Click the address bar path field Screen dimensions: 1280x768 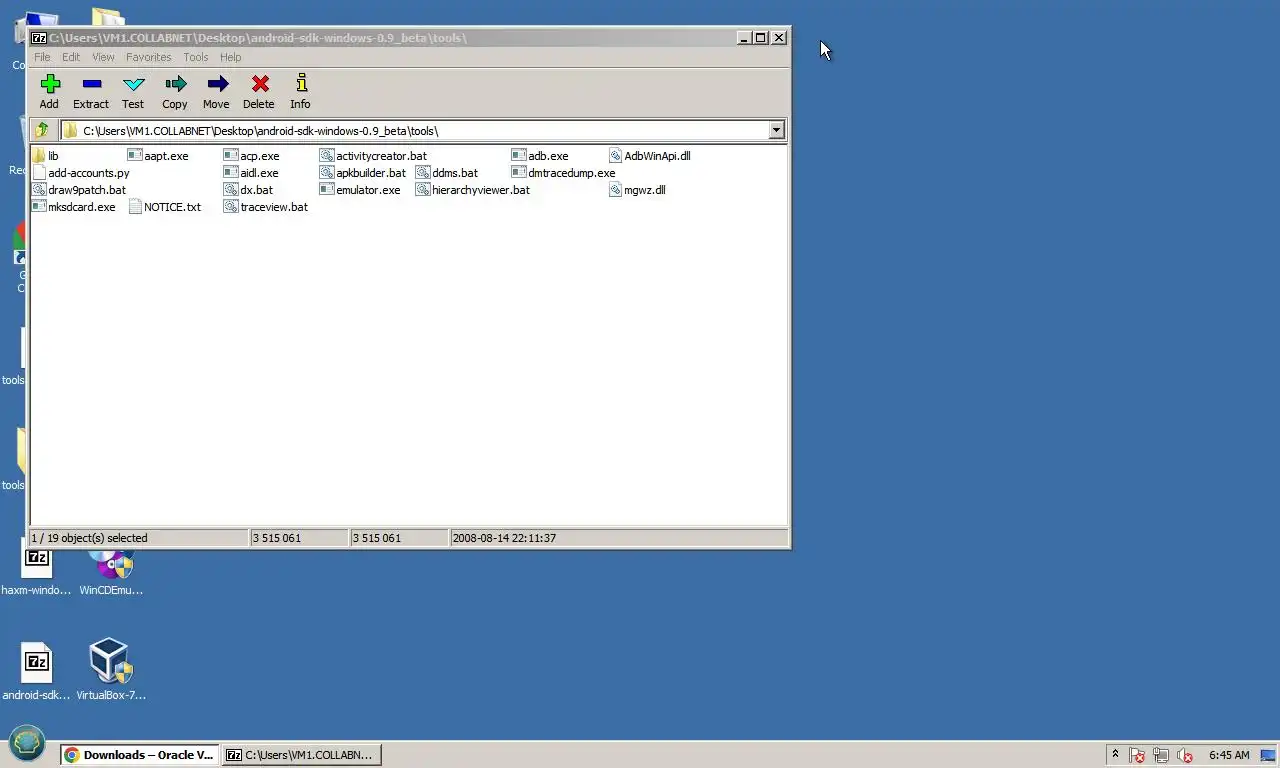point(414,130)
